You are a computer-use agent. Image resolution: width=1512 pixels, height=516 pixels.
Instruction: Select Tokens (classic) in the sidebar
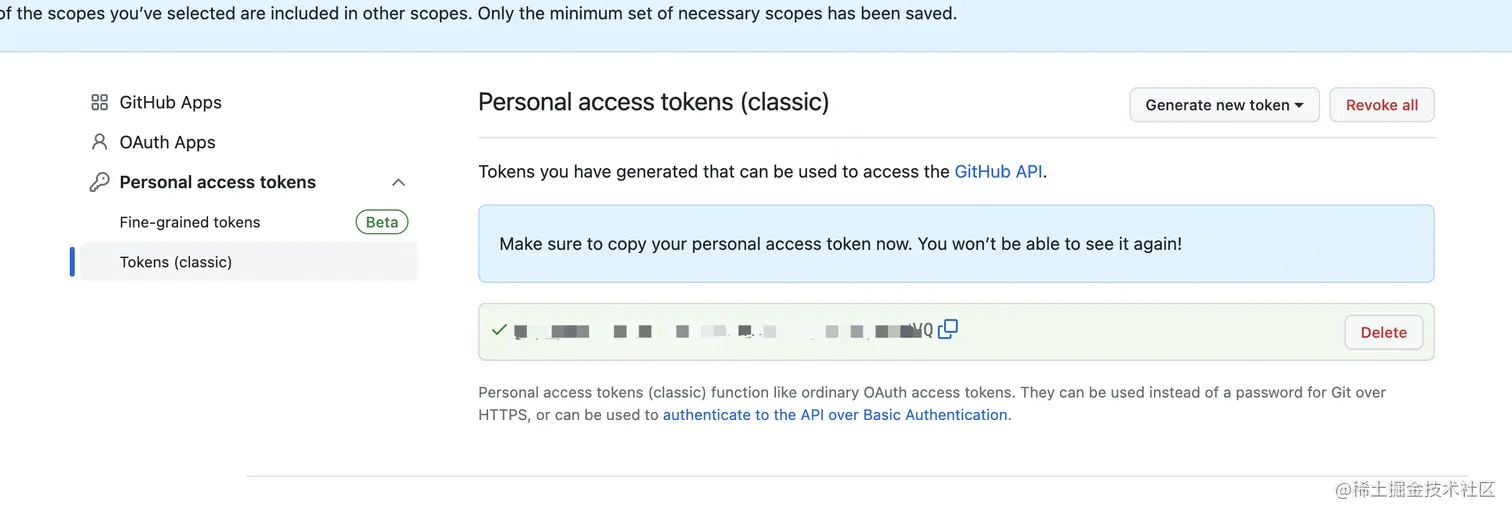(175, 262)
